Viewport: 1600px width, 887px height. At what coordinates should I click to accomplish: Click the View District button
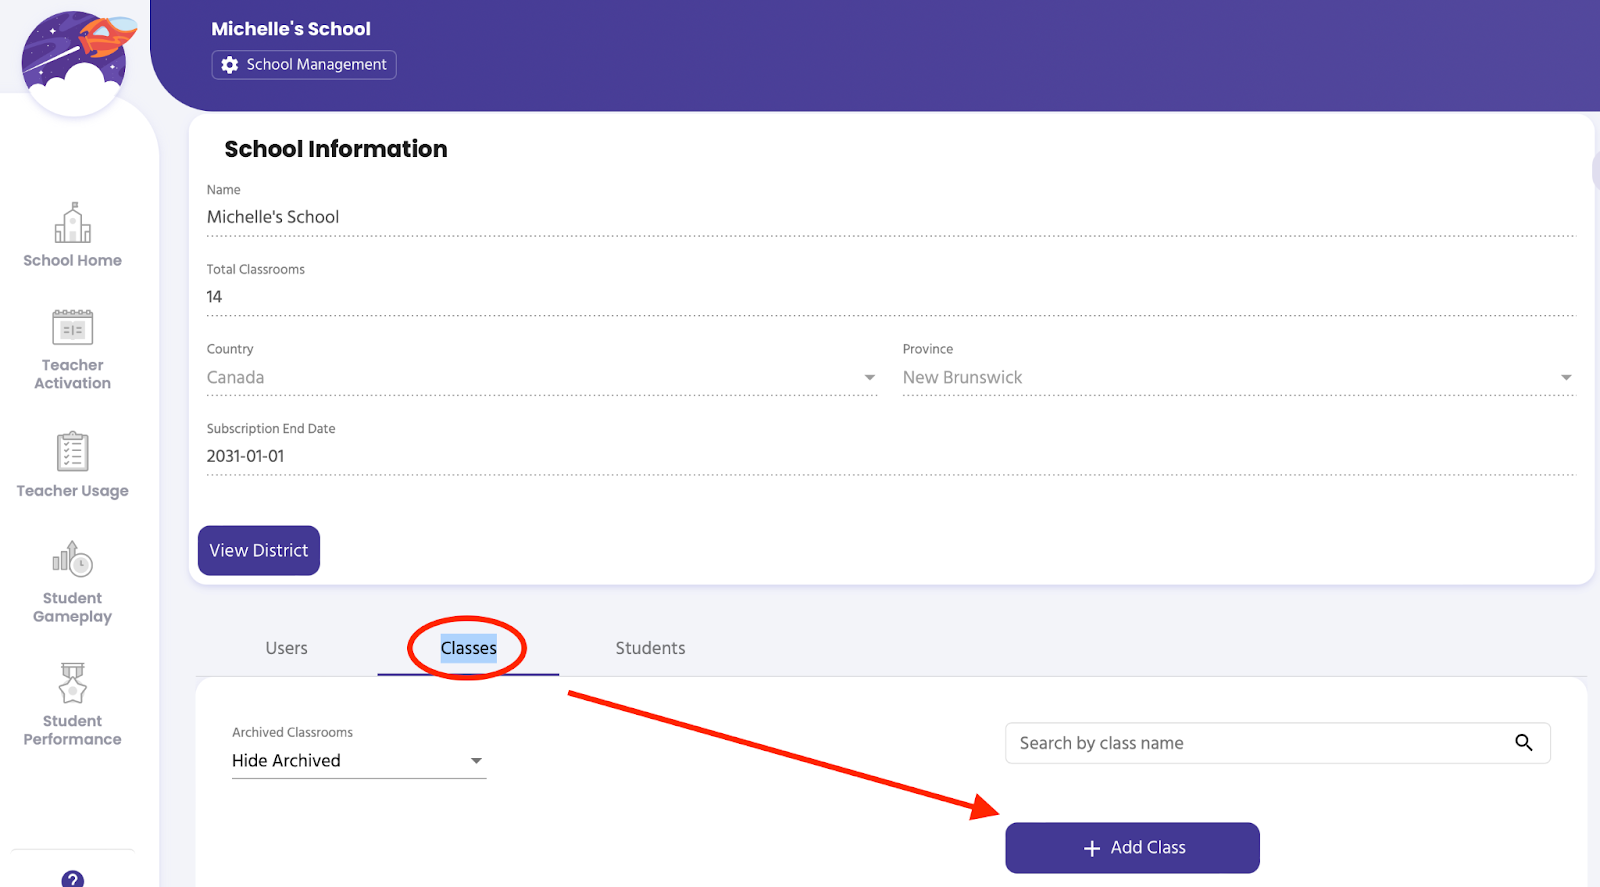(x=259, y=551)
